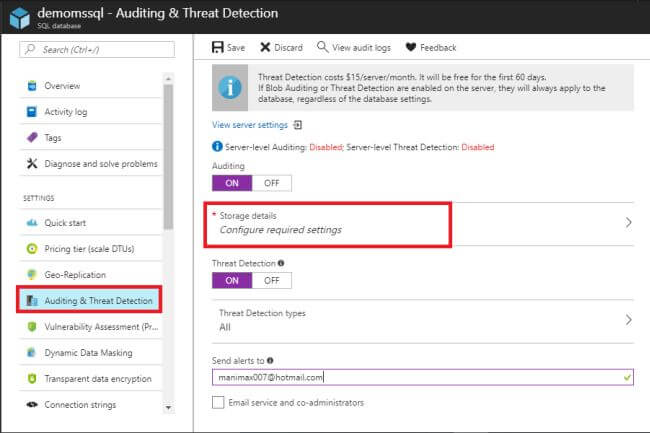The image size is (650, 433).
Task: Expand Threat Detection types chevron arrow
Action: click(x=628, y=320)
